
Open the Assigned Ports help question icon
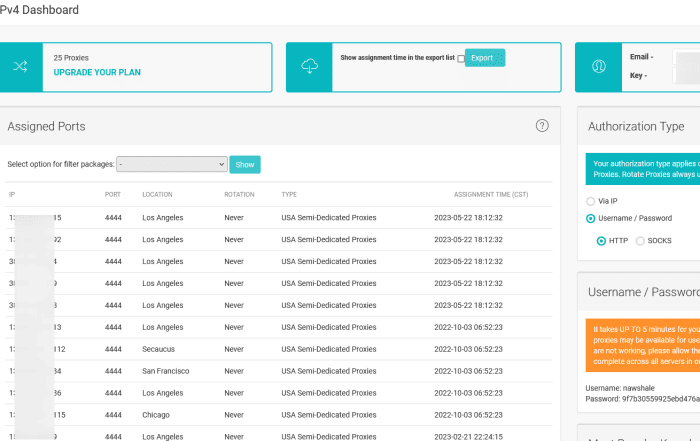(x=542, y=126)
